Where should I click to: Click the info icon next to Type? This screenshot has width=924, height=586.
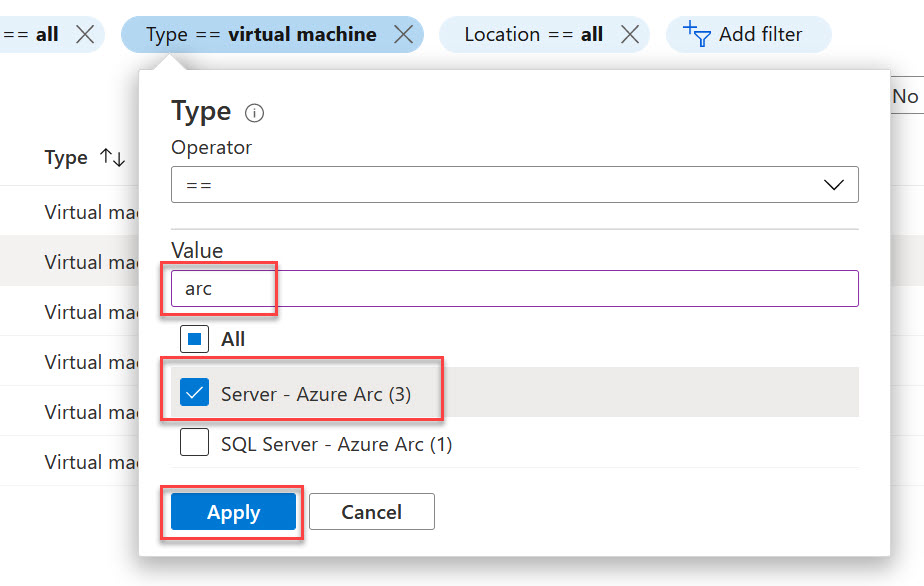click(254, 113)
